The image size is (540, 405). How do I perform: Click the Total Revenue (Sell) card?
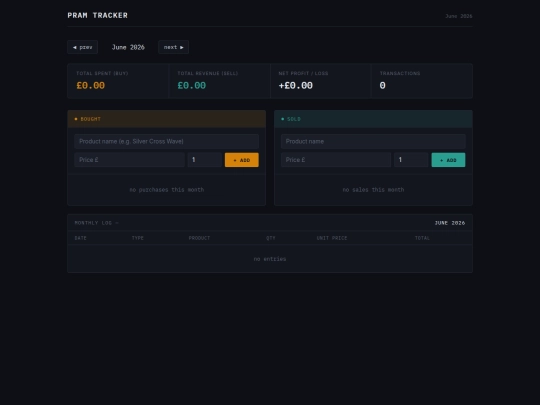[219, 81]
